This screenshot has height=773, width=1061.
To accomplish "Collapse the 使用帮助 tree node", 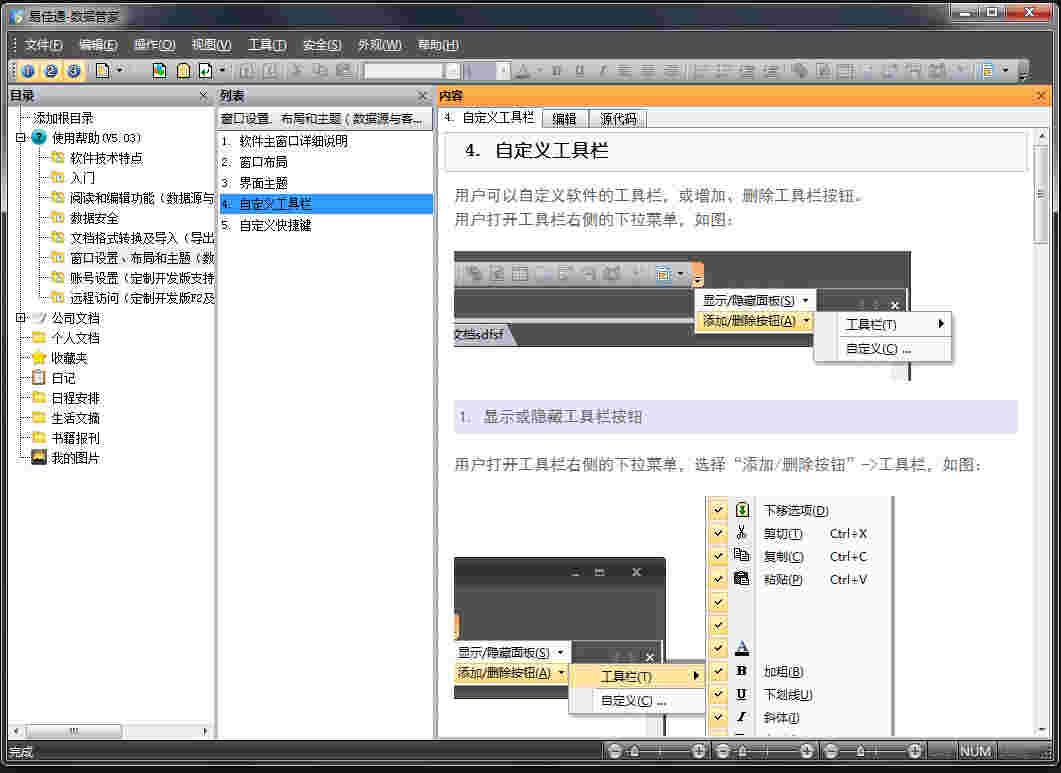I will pyautogui.click(x=21, y=138).
